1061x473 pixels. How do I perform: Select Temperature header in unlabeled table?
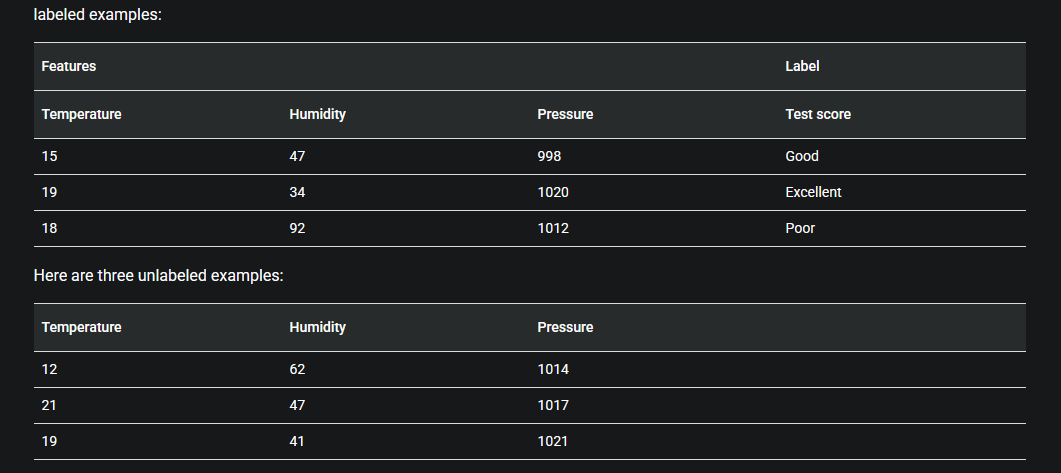(158, 328)
